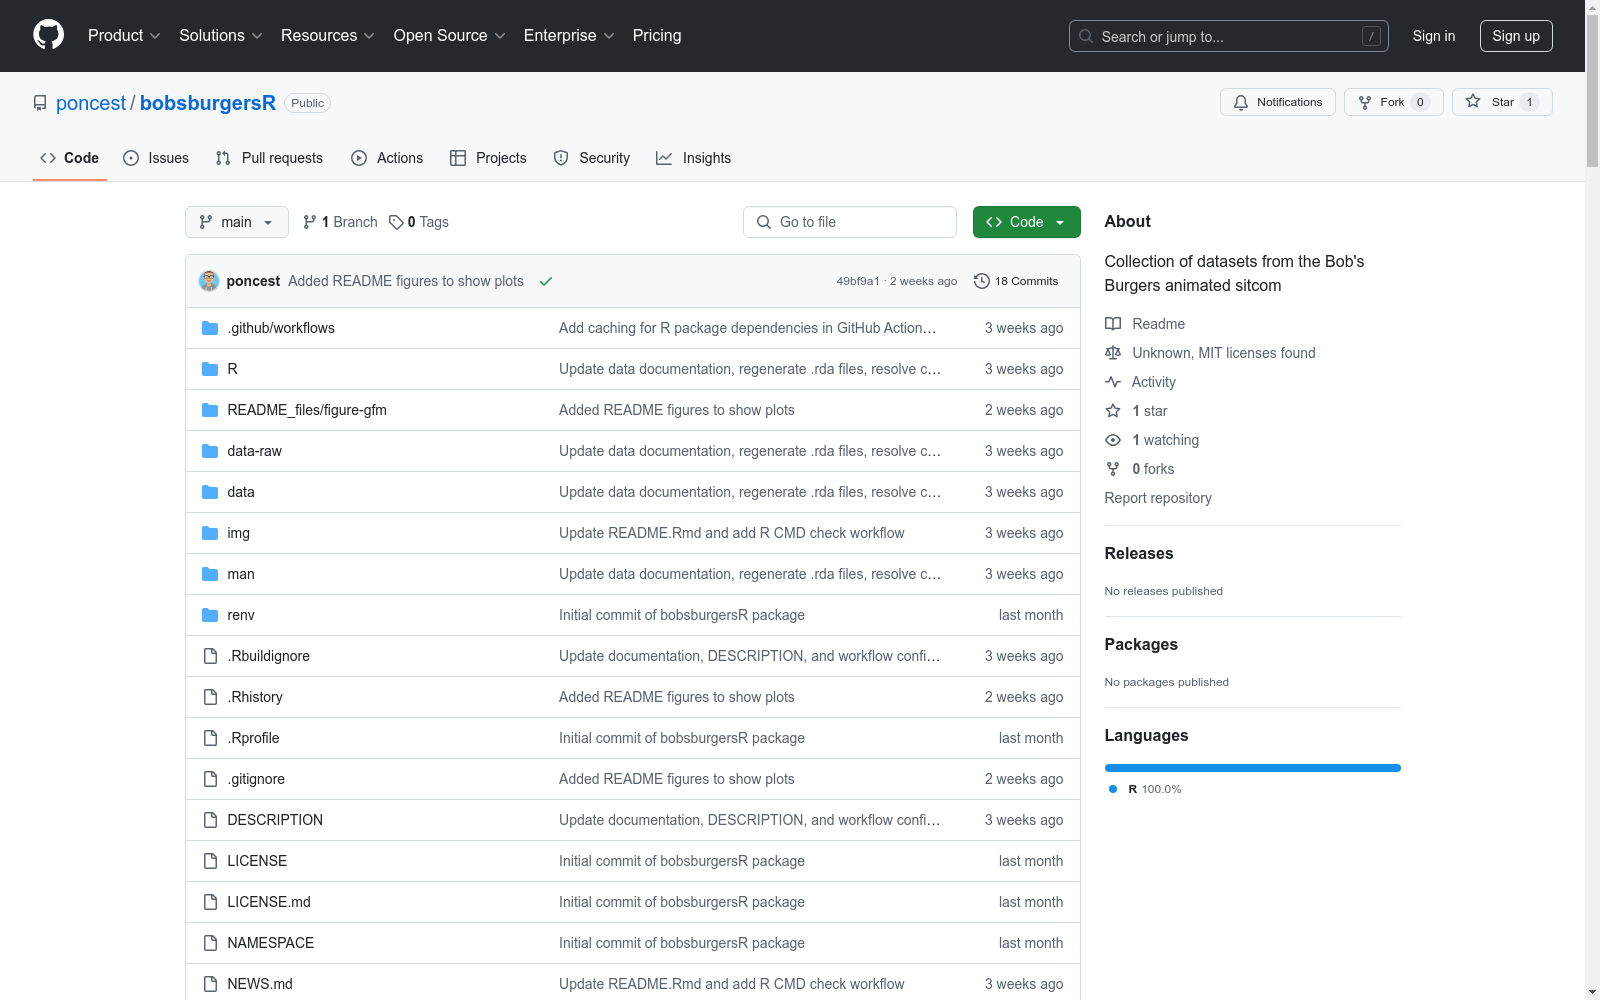Switch to the Pull requests tab
Viewport: 1600px width, 1000px height.
point(269,158)
